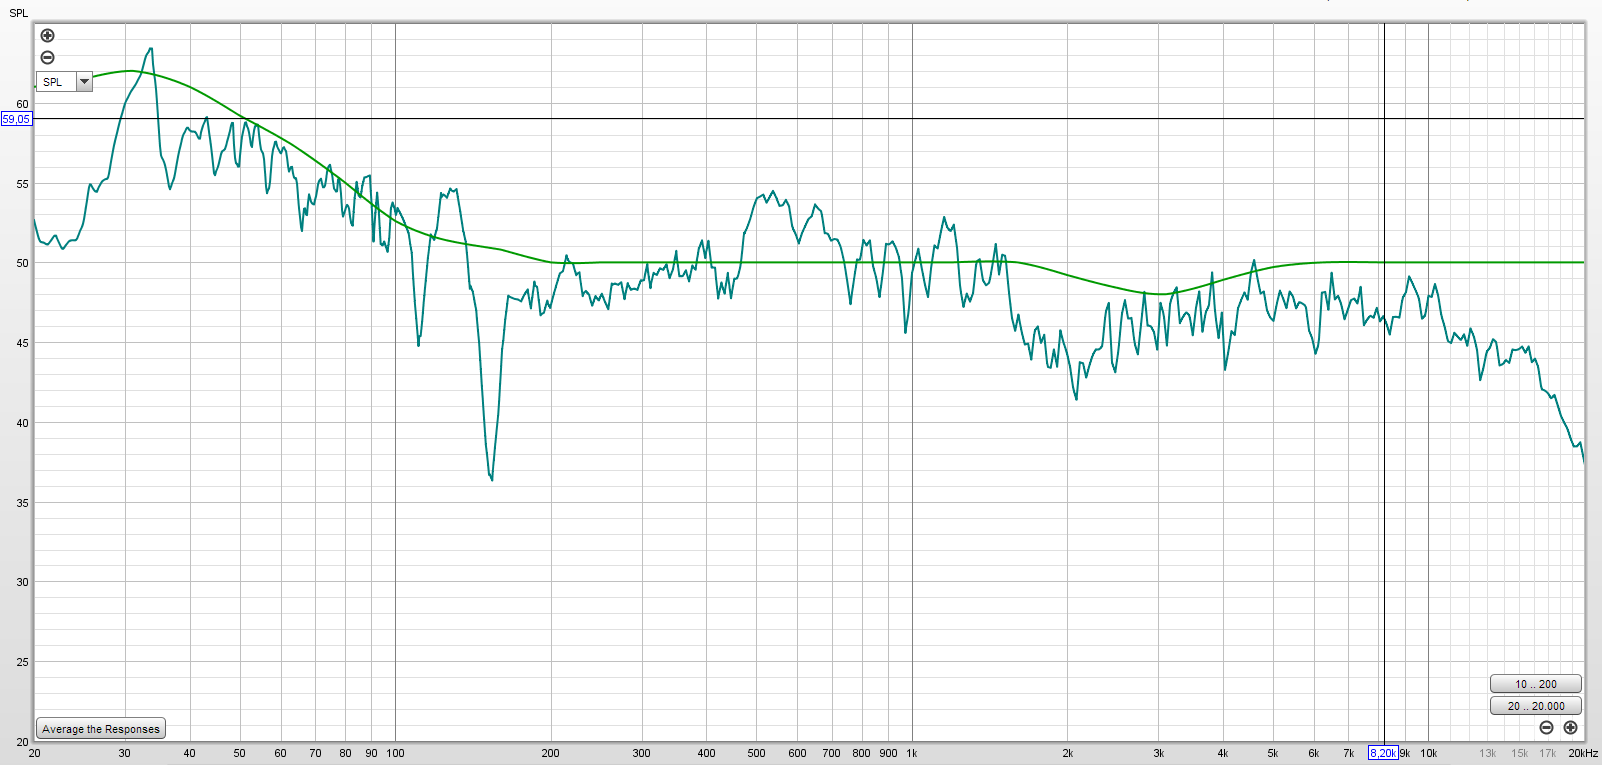
Task: Click the 8,20k cursor frequency readout
Action: click(x=1383, y=753)
